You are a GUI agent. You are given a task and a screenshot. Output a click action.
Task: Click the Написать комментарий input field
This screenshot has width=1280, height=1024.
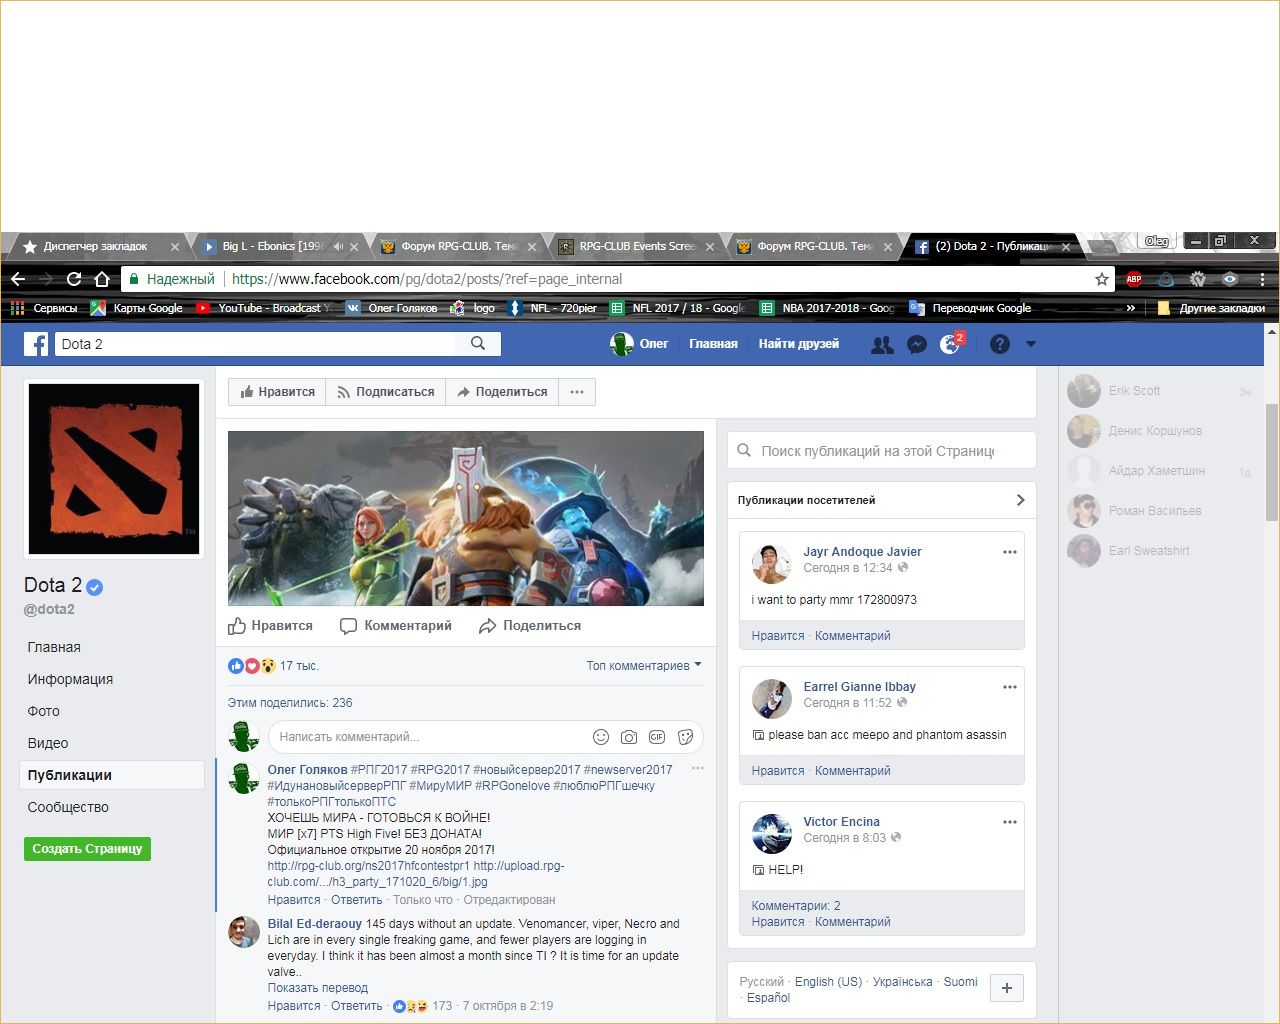(485, 737)
